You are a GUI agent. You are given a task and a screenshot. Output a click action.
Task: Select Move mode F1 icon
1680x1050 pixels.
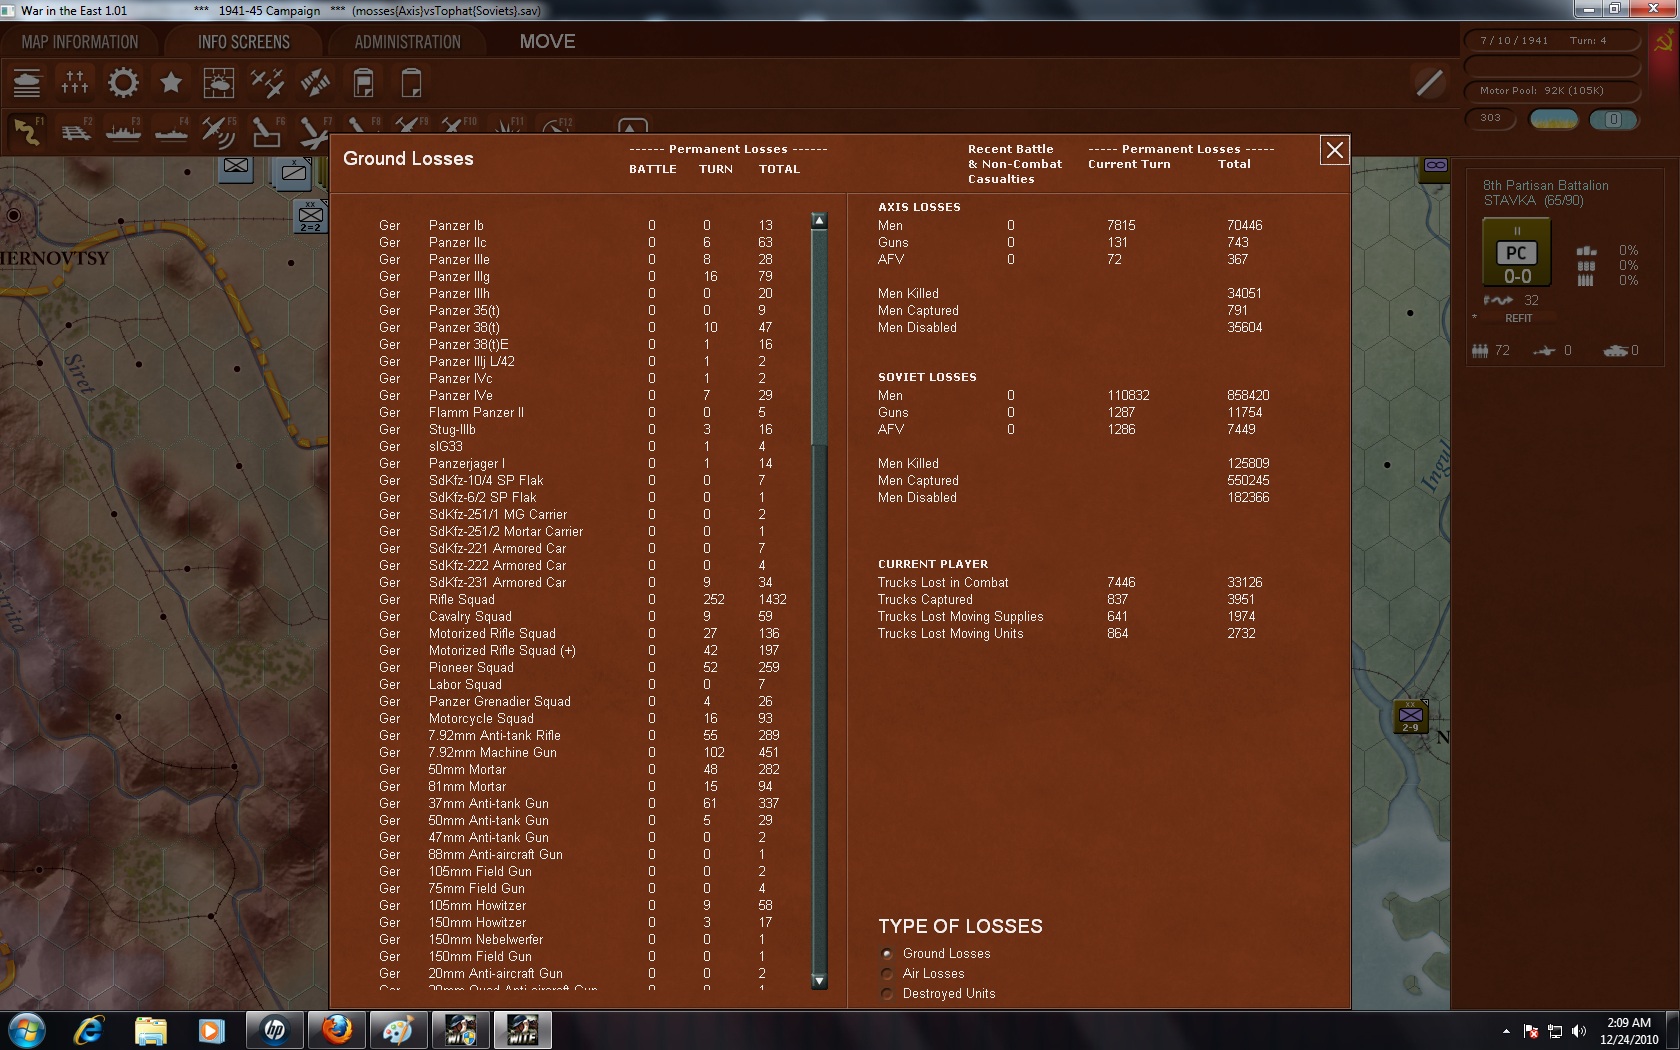click(27, 131)
